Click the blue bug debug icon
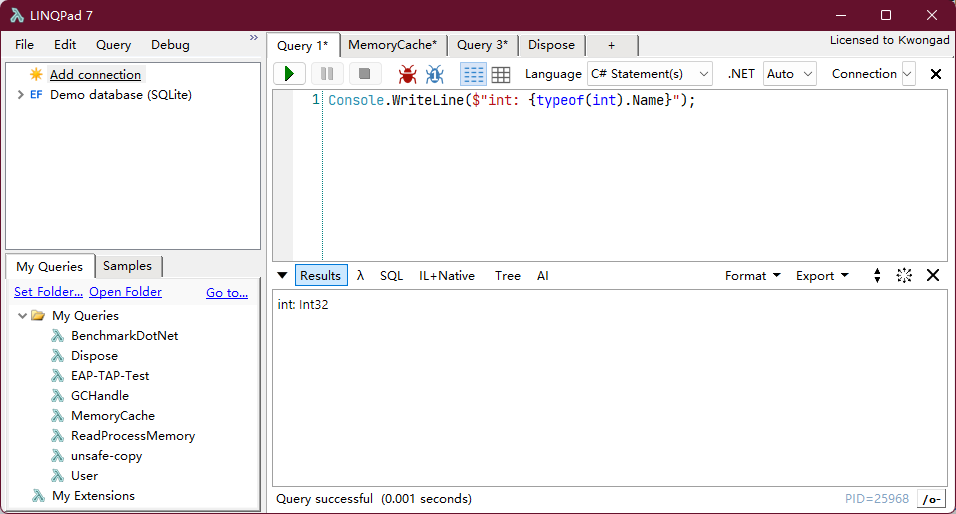 coord(435,74)
